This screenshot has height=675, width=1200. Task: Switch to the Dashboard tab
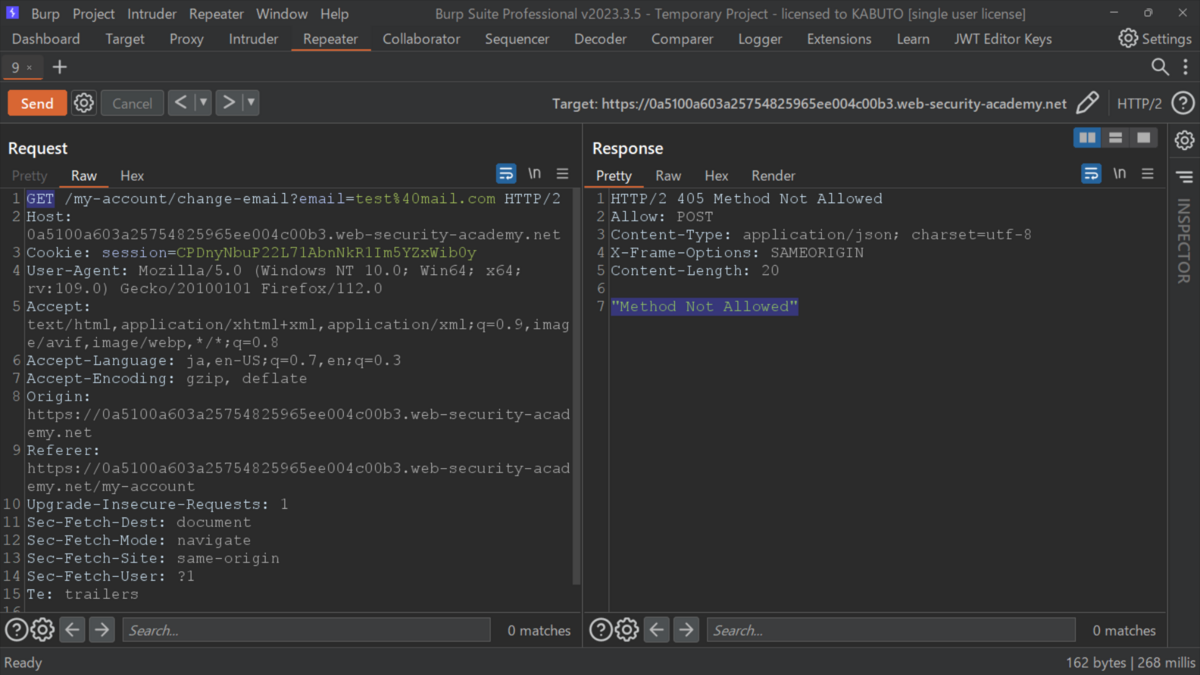point(46,39)
